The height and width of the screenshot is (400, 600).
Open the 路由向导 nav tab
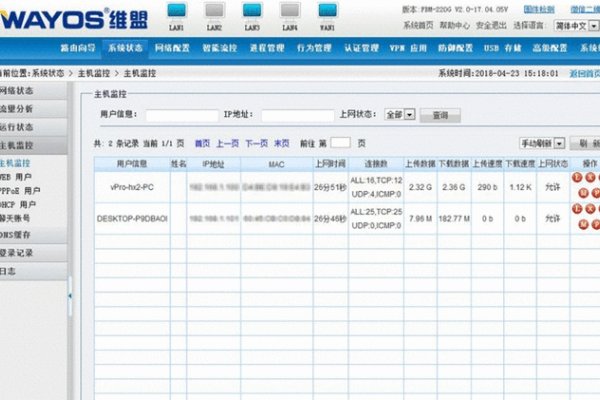[78, 48]
